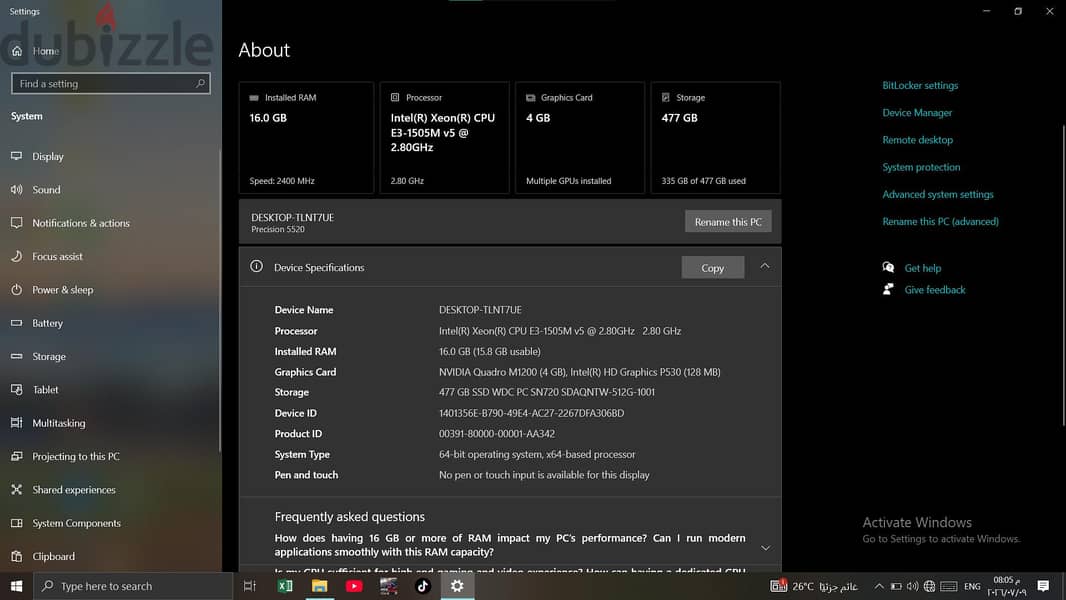Screen dimensions: 1066x600
Task: Expand the RAM performance FAQ question
Action: tap(766, 548)
